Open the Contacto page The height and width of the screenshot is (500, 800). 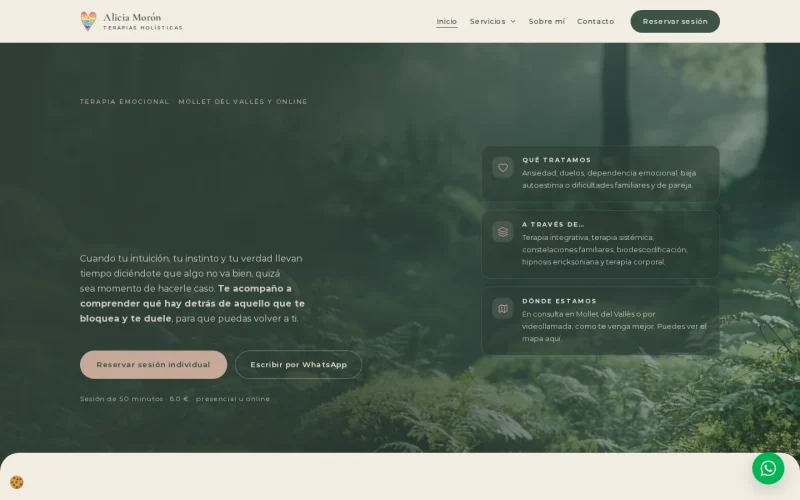[x=595, y=21]
